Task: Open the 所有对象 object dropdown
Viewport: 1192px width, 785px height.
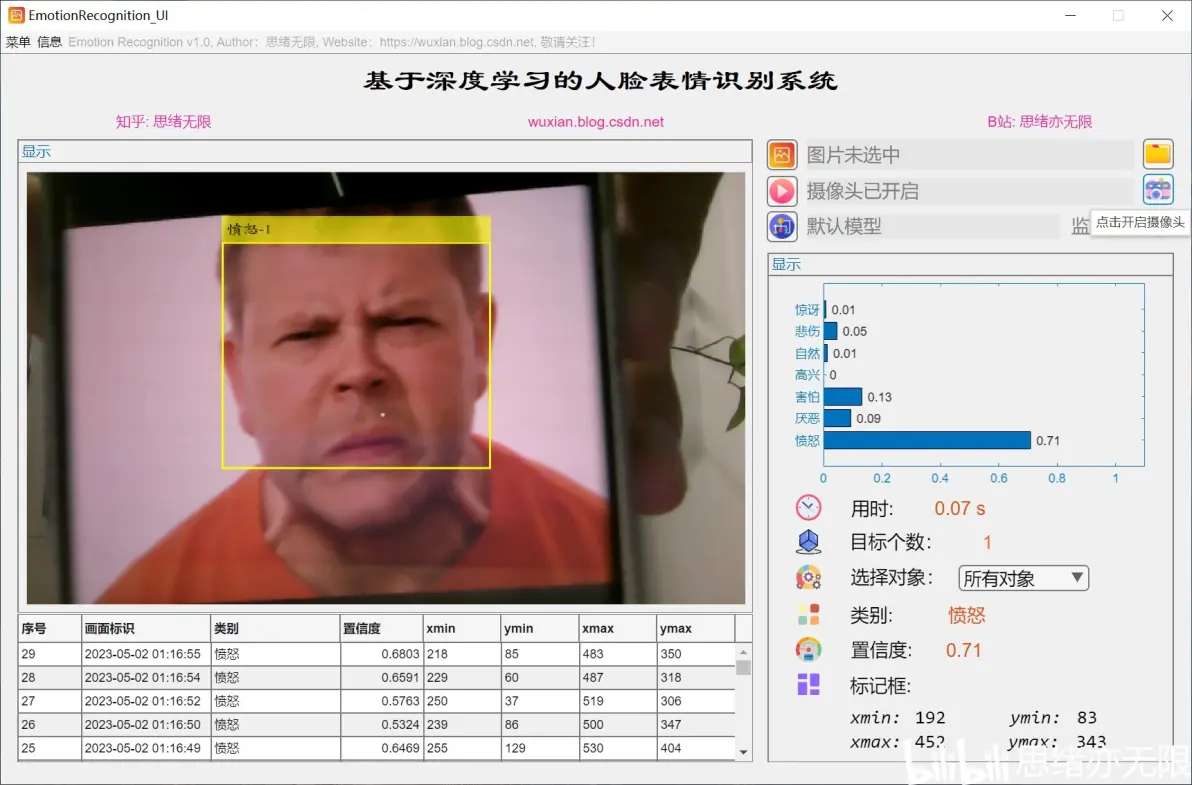Action: (x=1023, y=578)
